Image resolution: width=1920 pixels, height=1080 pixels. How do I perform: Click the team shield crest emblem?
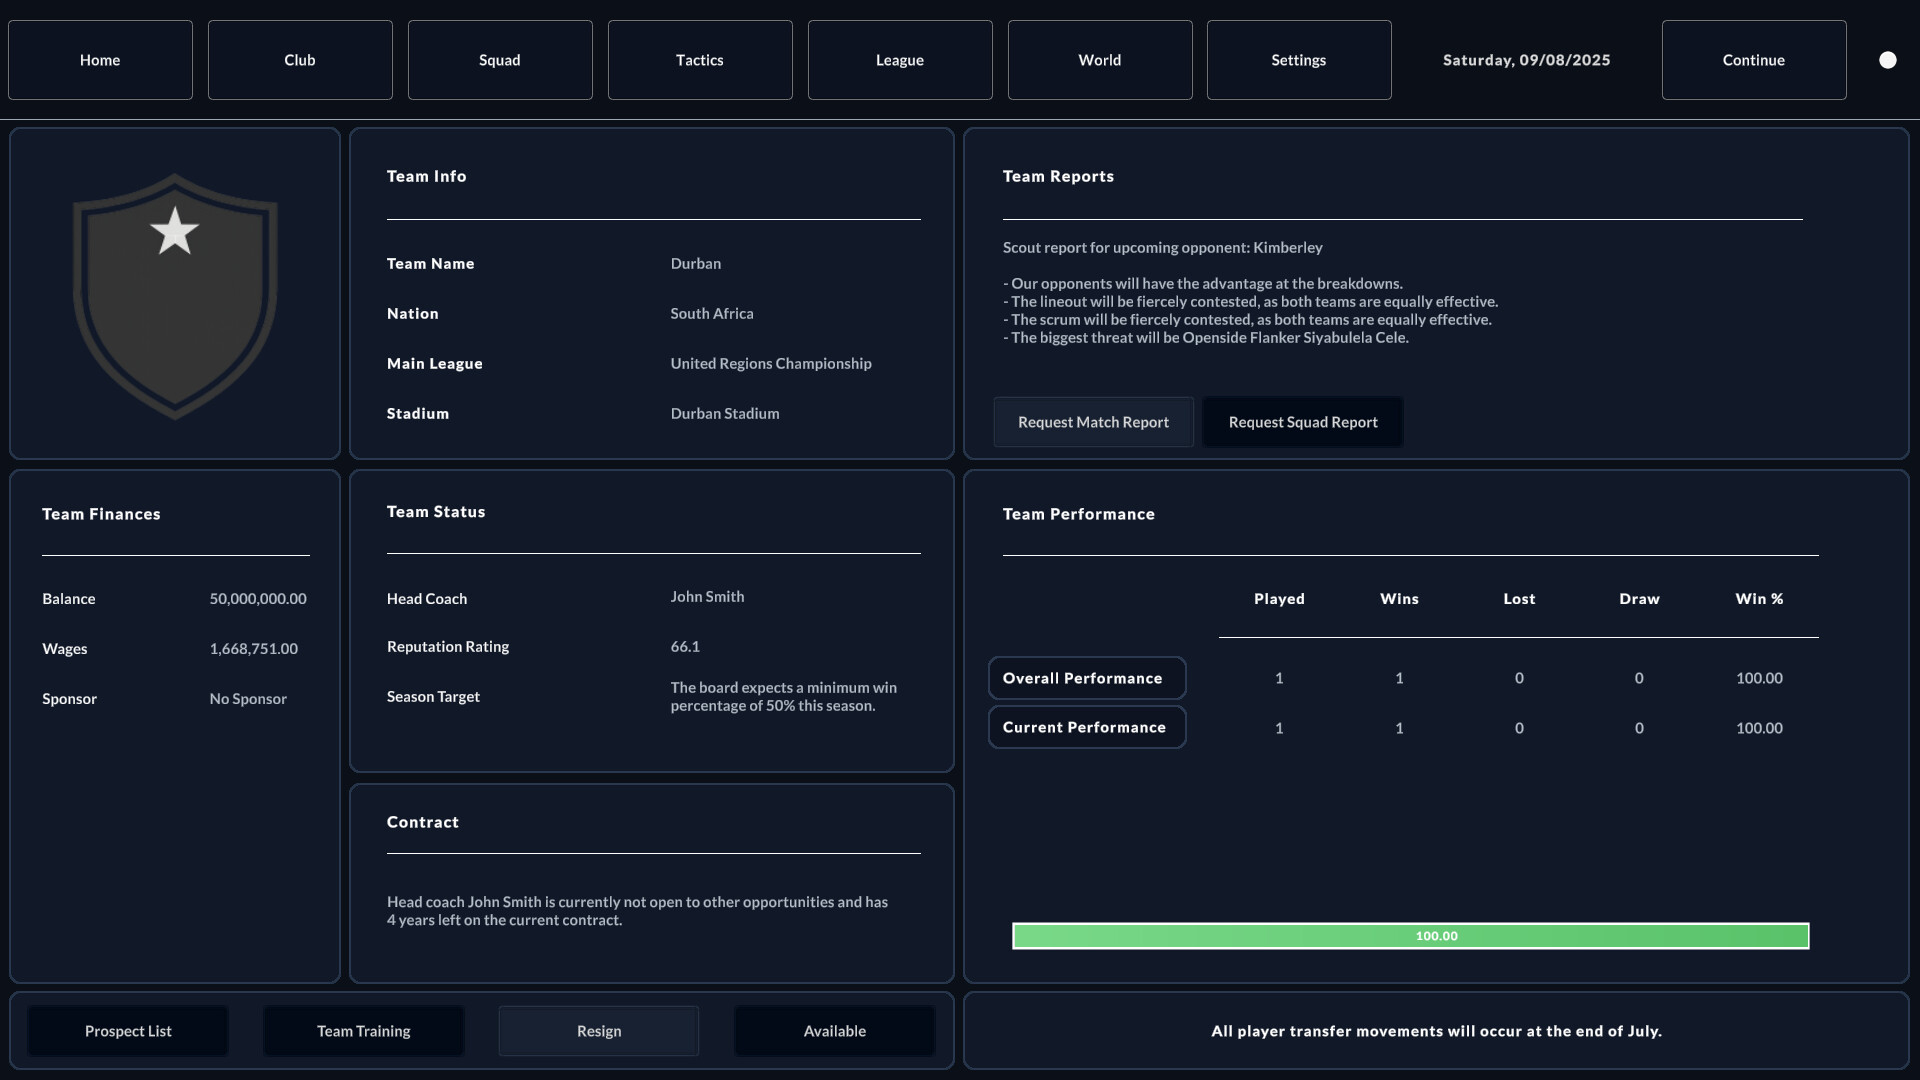click(x=175, y=295)
